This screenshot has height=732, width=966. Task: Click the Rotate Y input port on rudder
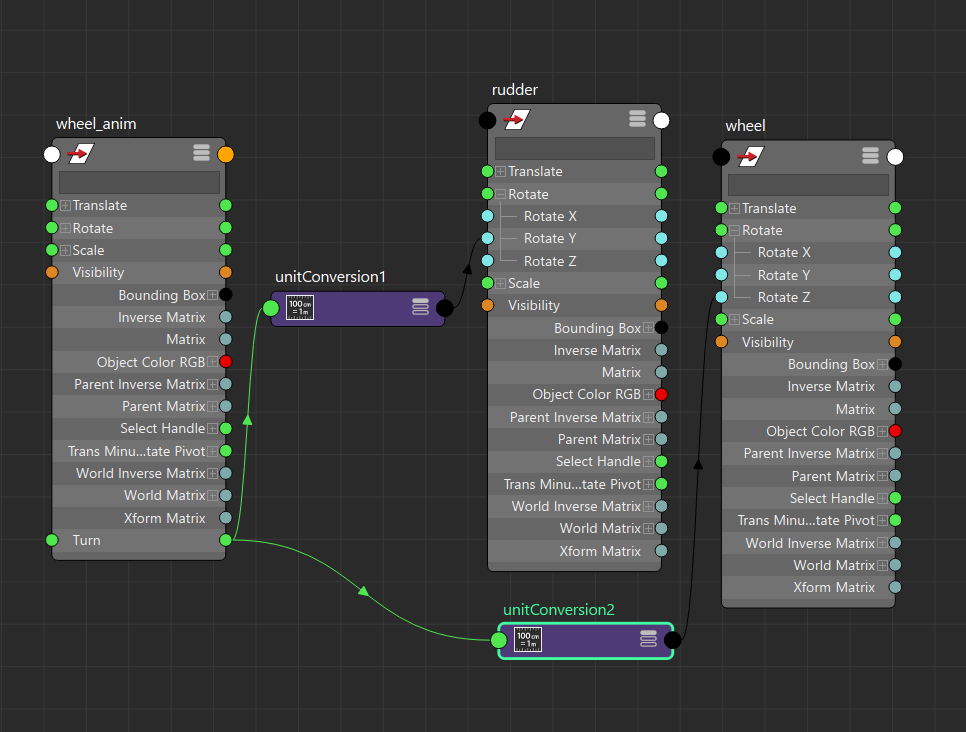[x=487, y=239]
